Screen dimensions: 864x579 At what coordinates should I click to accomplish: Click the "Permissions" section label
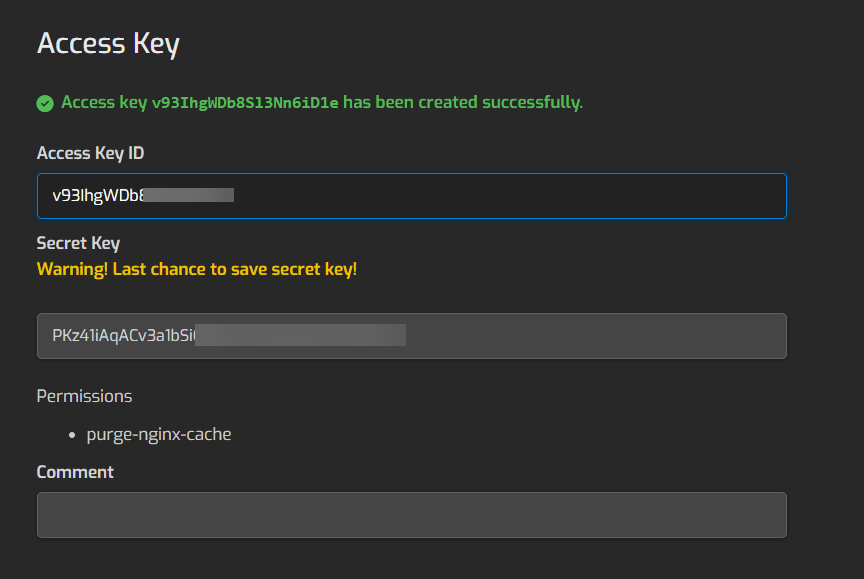coord(84,396)
